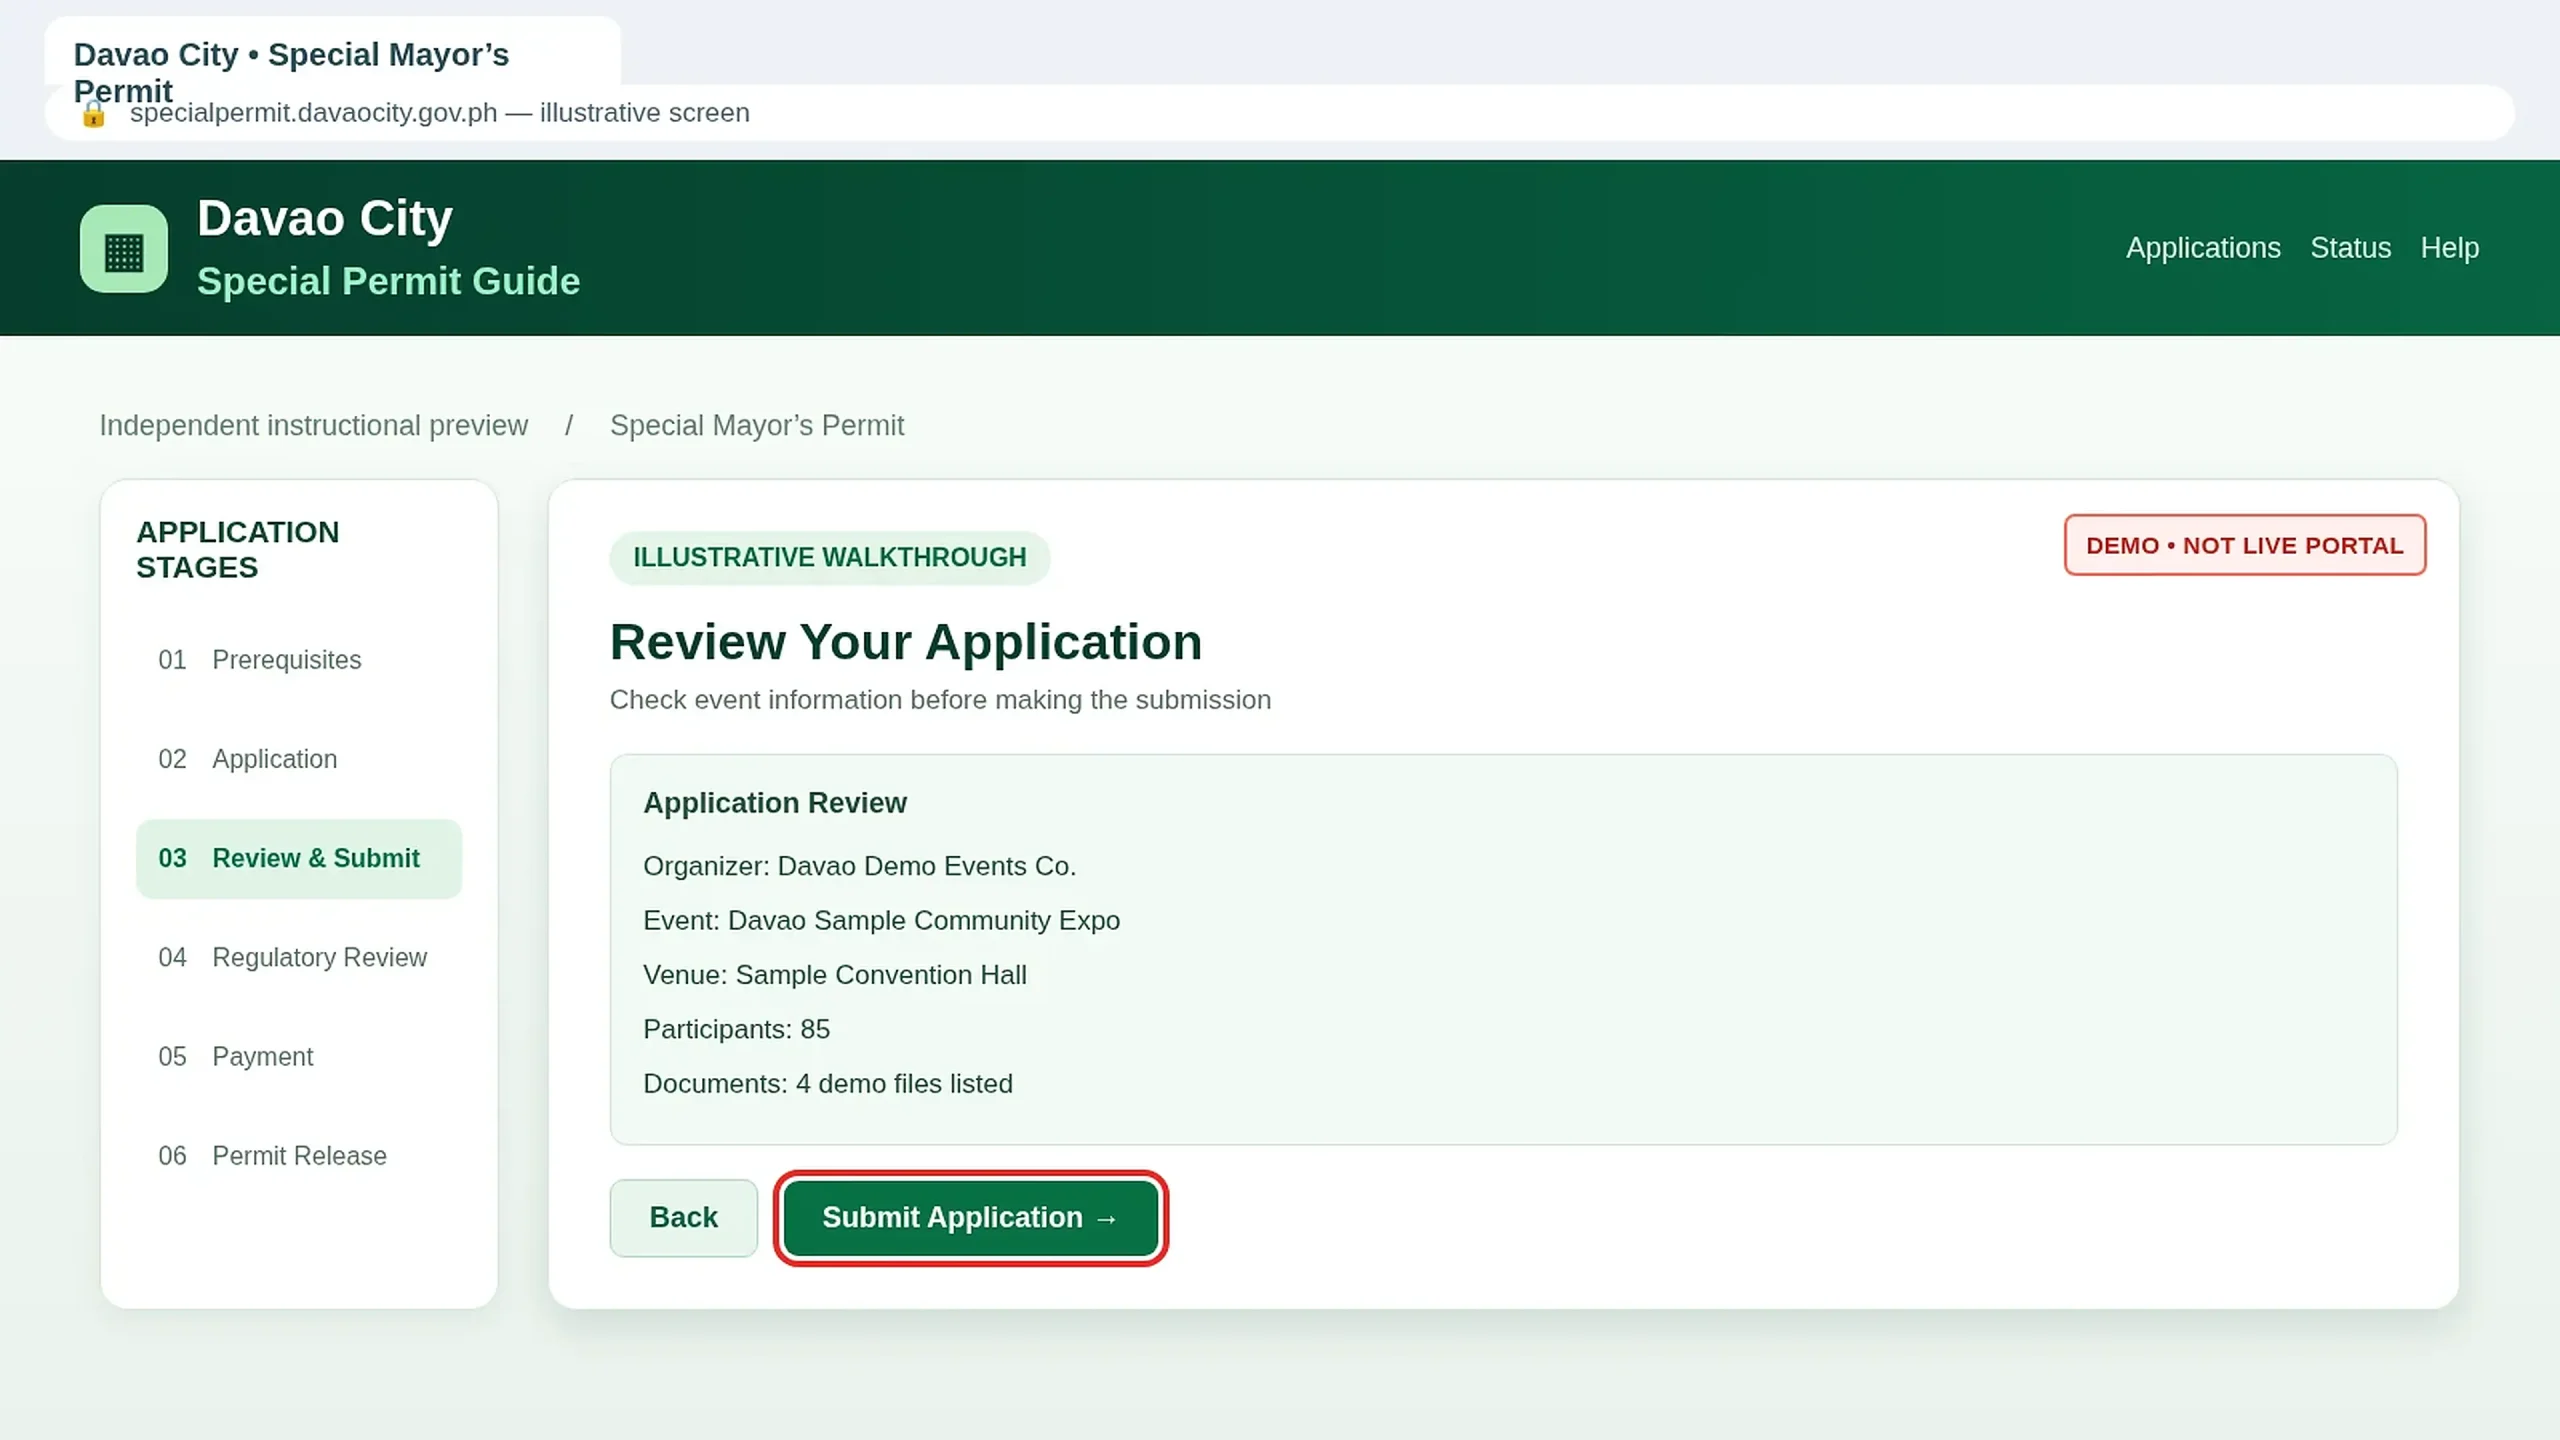2560x1440 pixels.
Task: Click the padlock icon in address bar
Action: (93, 114)
